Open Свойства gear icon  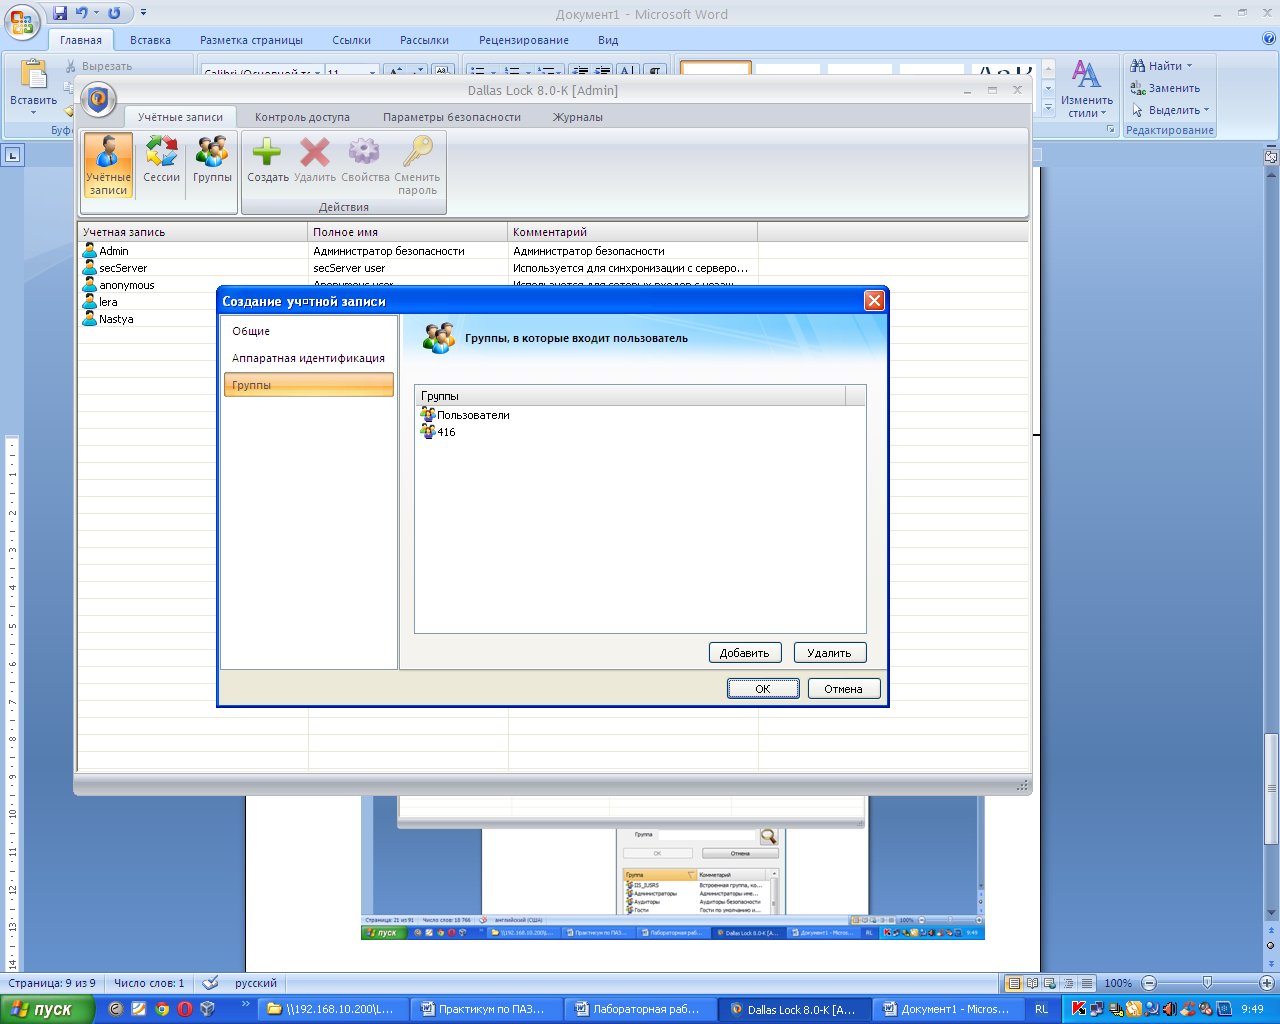point(365,160)
